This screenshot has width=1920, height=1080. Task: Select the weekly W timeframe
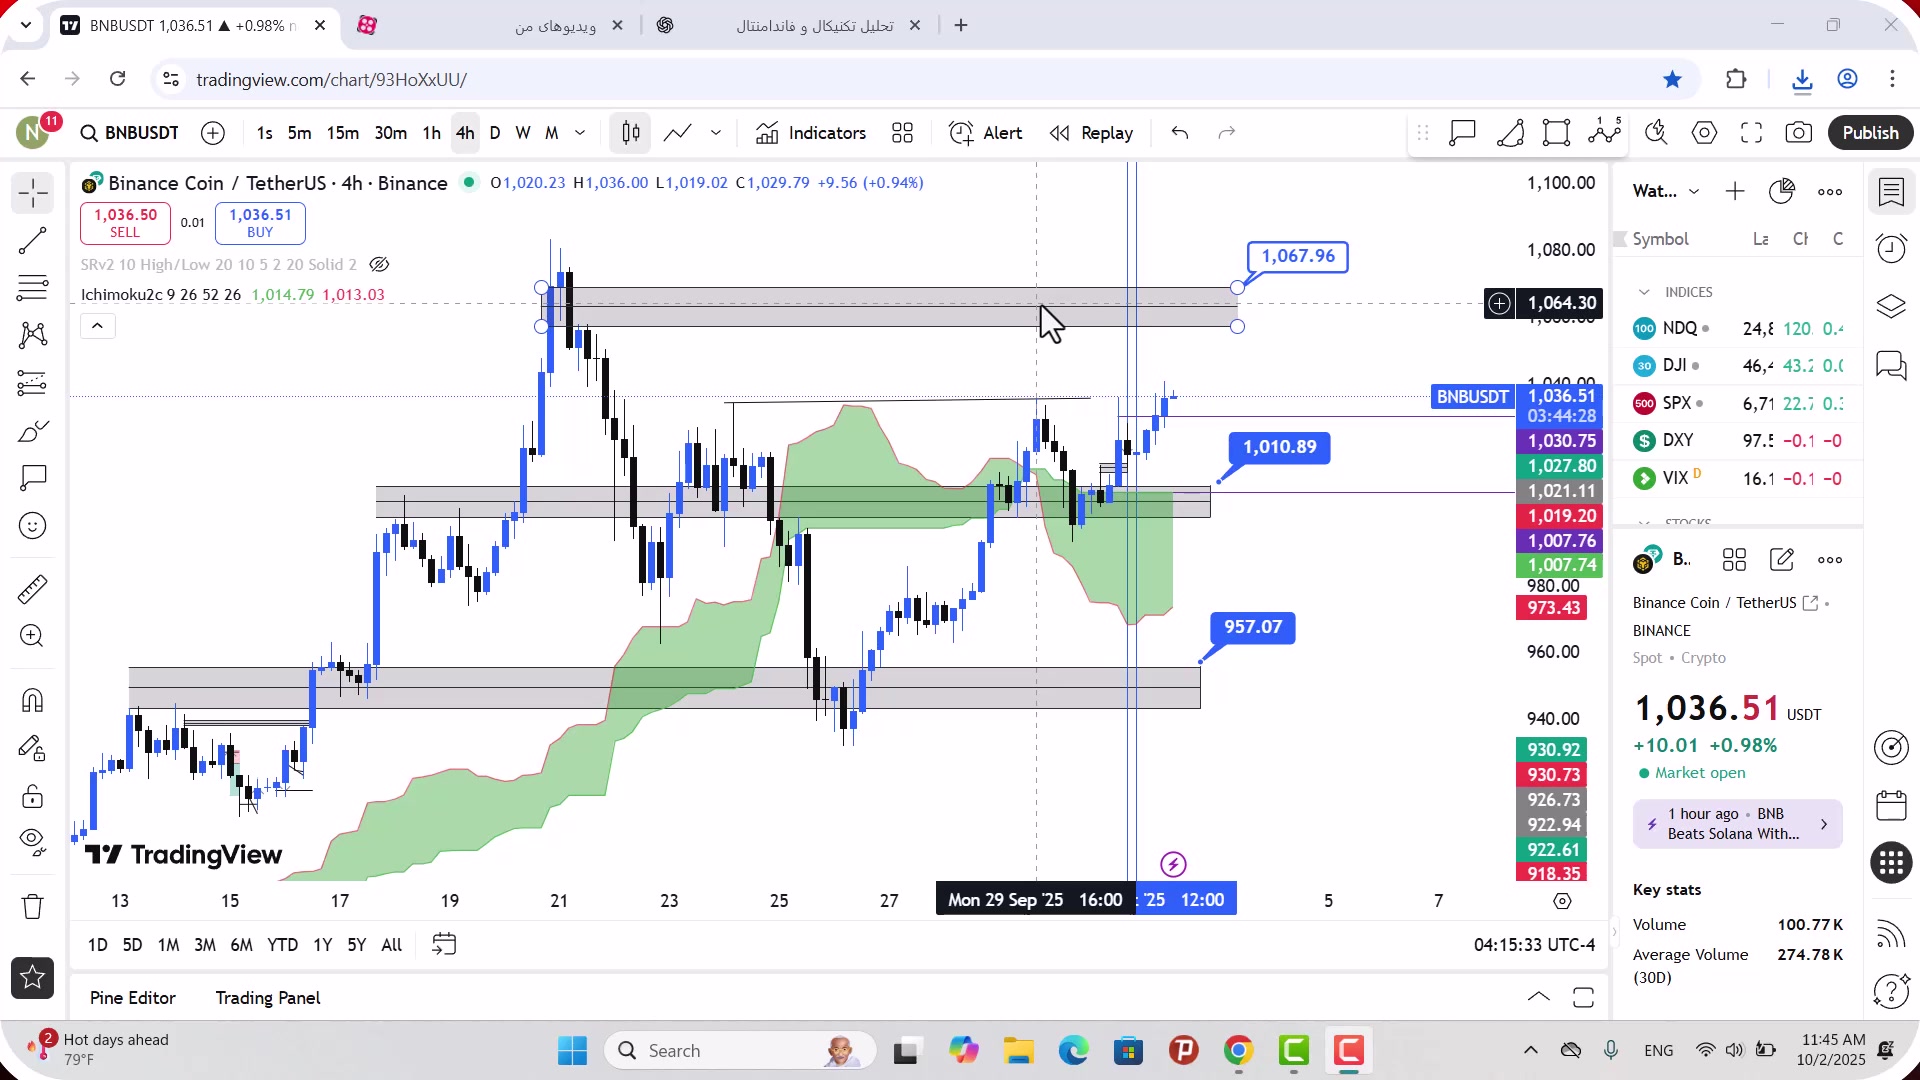523,133
